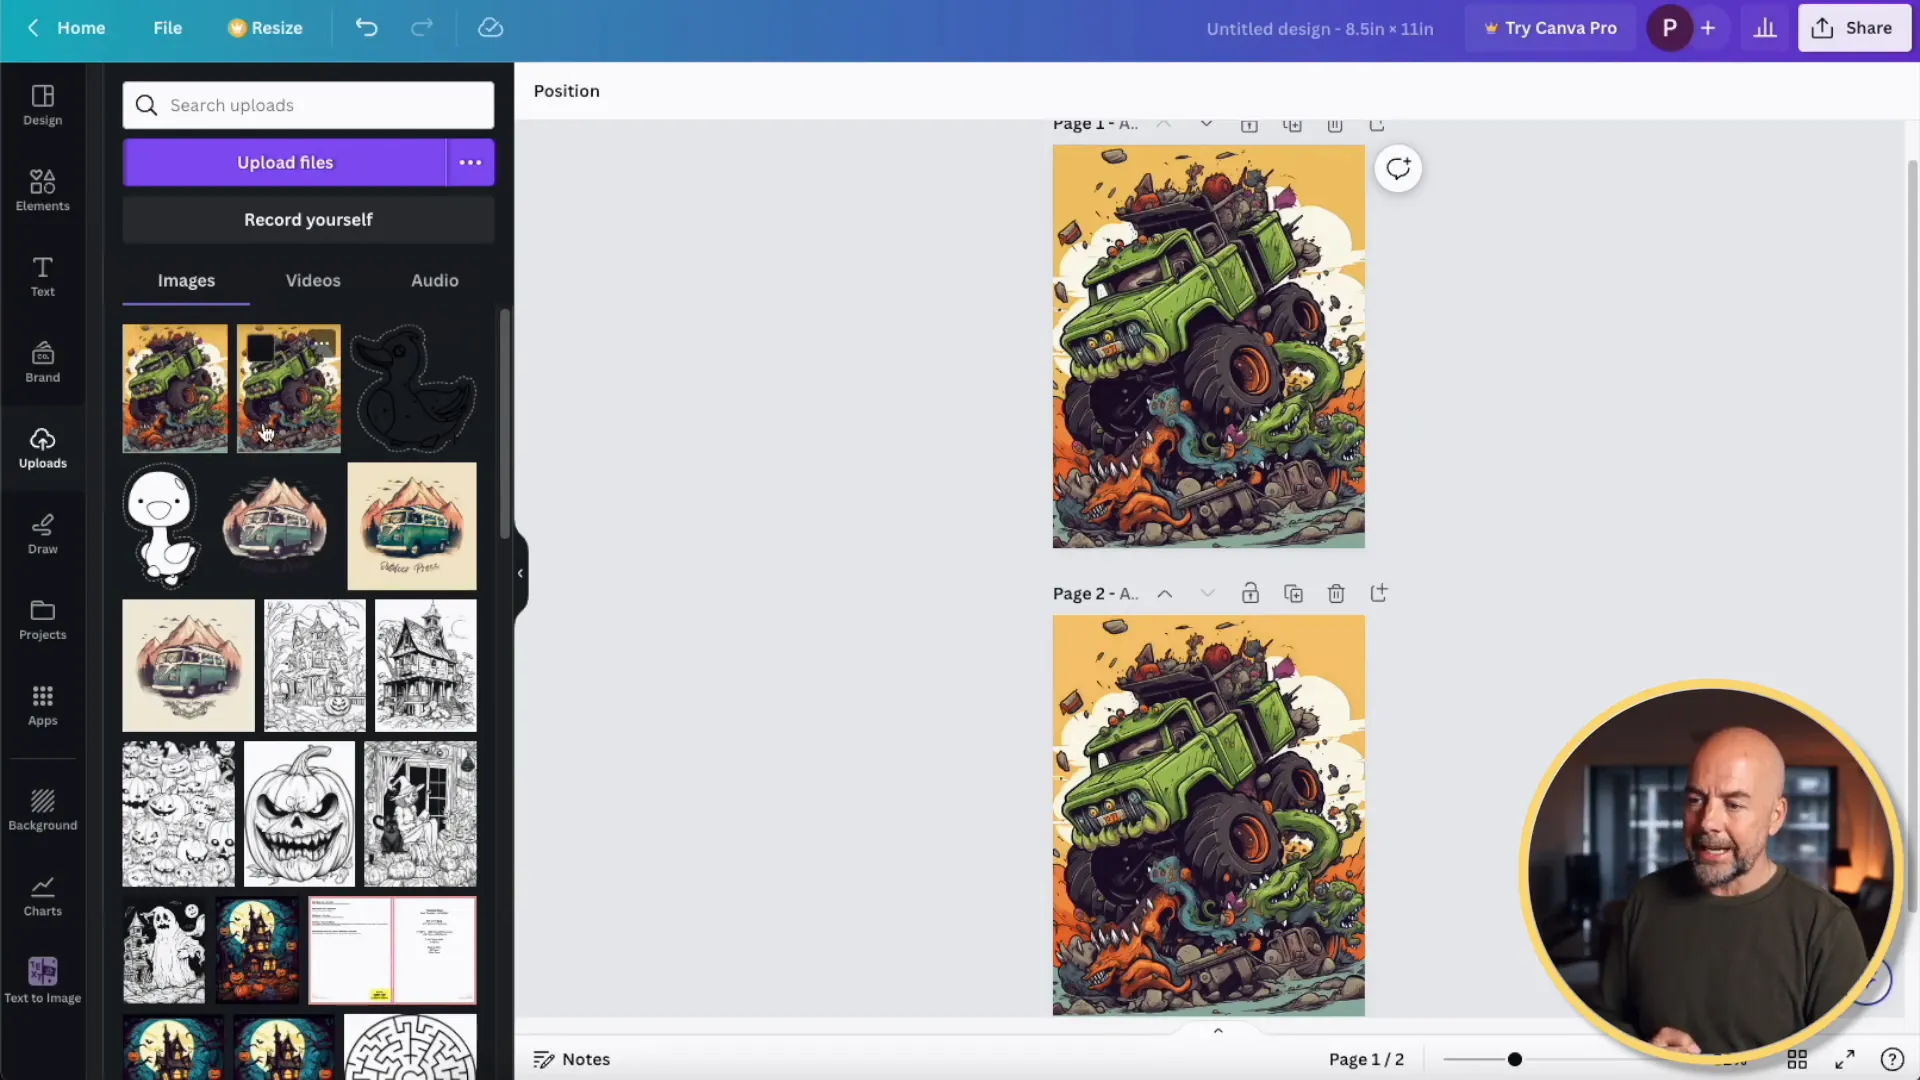Undo the last action

pyautogui.click(x=367, y=28)
